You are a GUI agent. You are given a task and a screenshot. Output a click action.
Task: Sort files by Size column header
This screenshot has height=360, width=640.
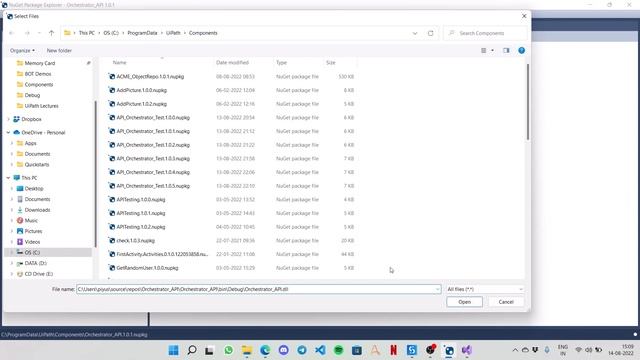(331, 62)
